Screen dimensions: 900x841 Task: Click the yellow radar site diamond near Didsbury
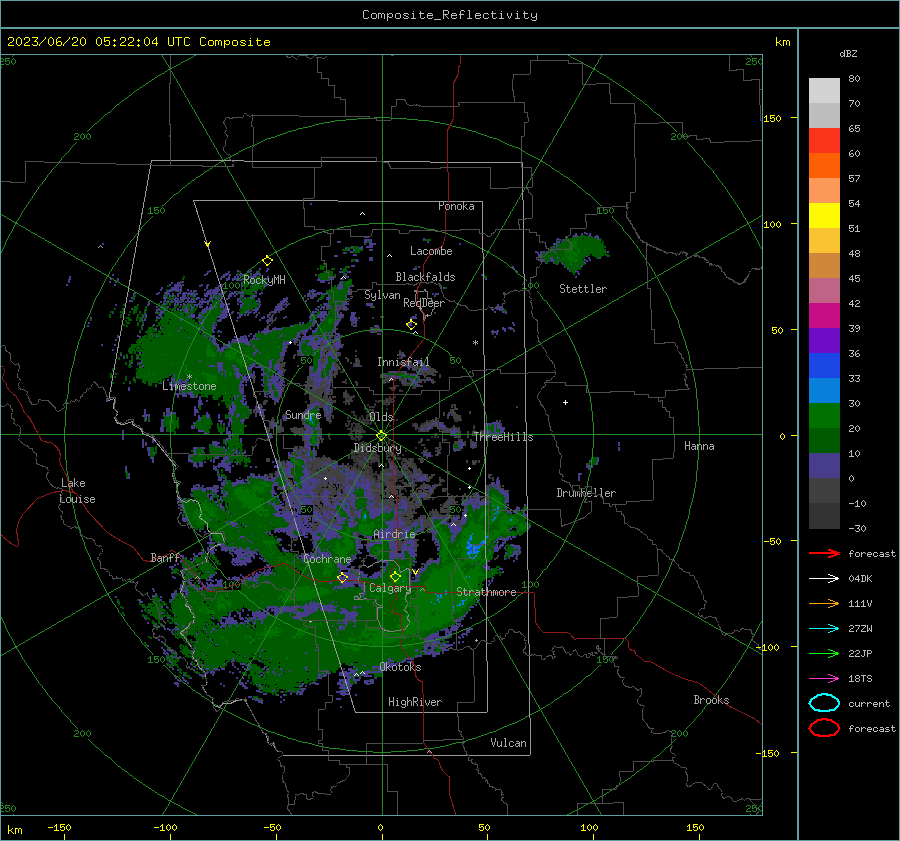[x=382, y=436]
